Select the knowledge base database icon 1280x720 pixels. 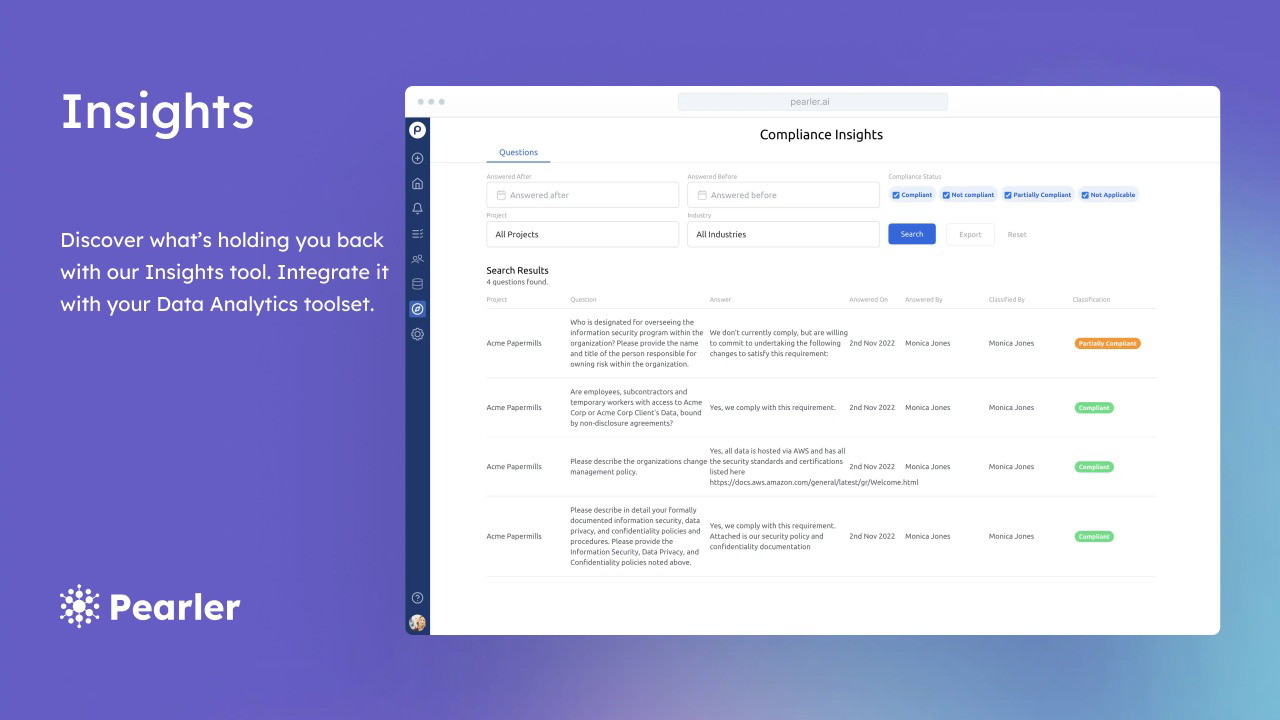tap(417, 283)
